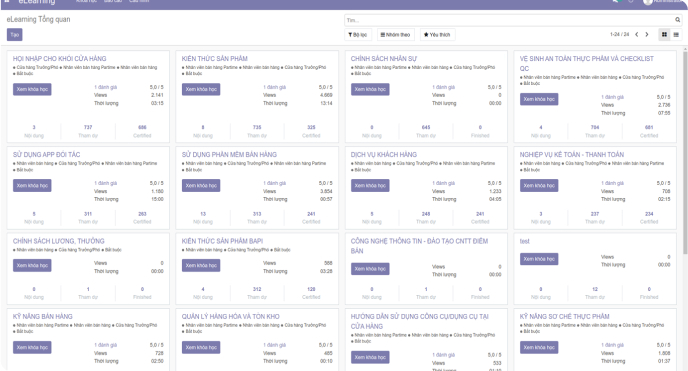
Task: Click the vertical scrollbar of course list
Action: [x=685, y=152]
